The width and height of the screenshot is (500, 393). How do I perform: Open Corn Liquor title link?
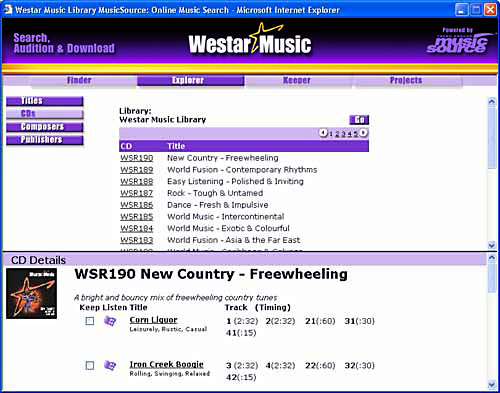pos(153,320)
